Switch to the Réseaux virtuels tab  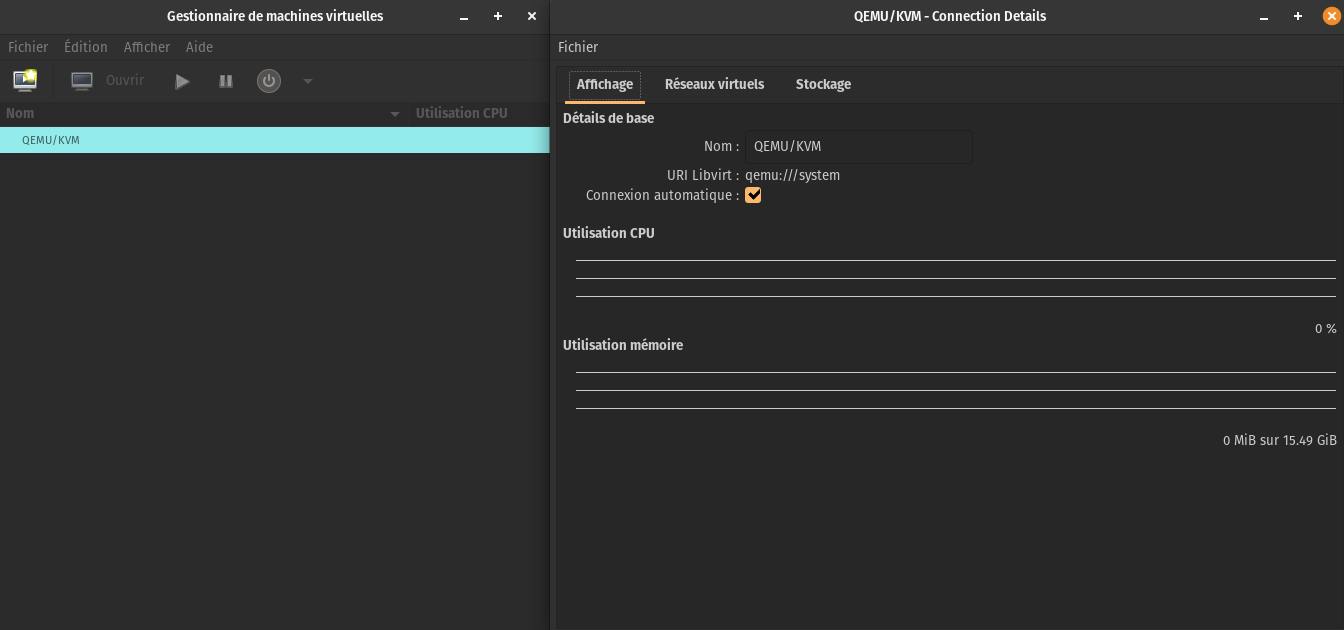click(714, 85)
